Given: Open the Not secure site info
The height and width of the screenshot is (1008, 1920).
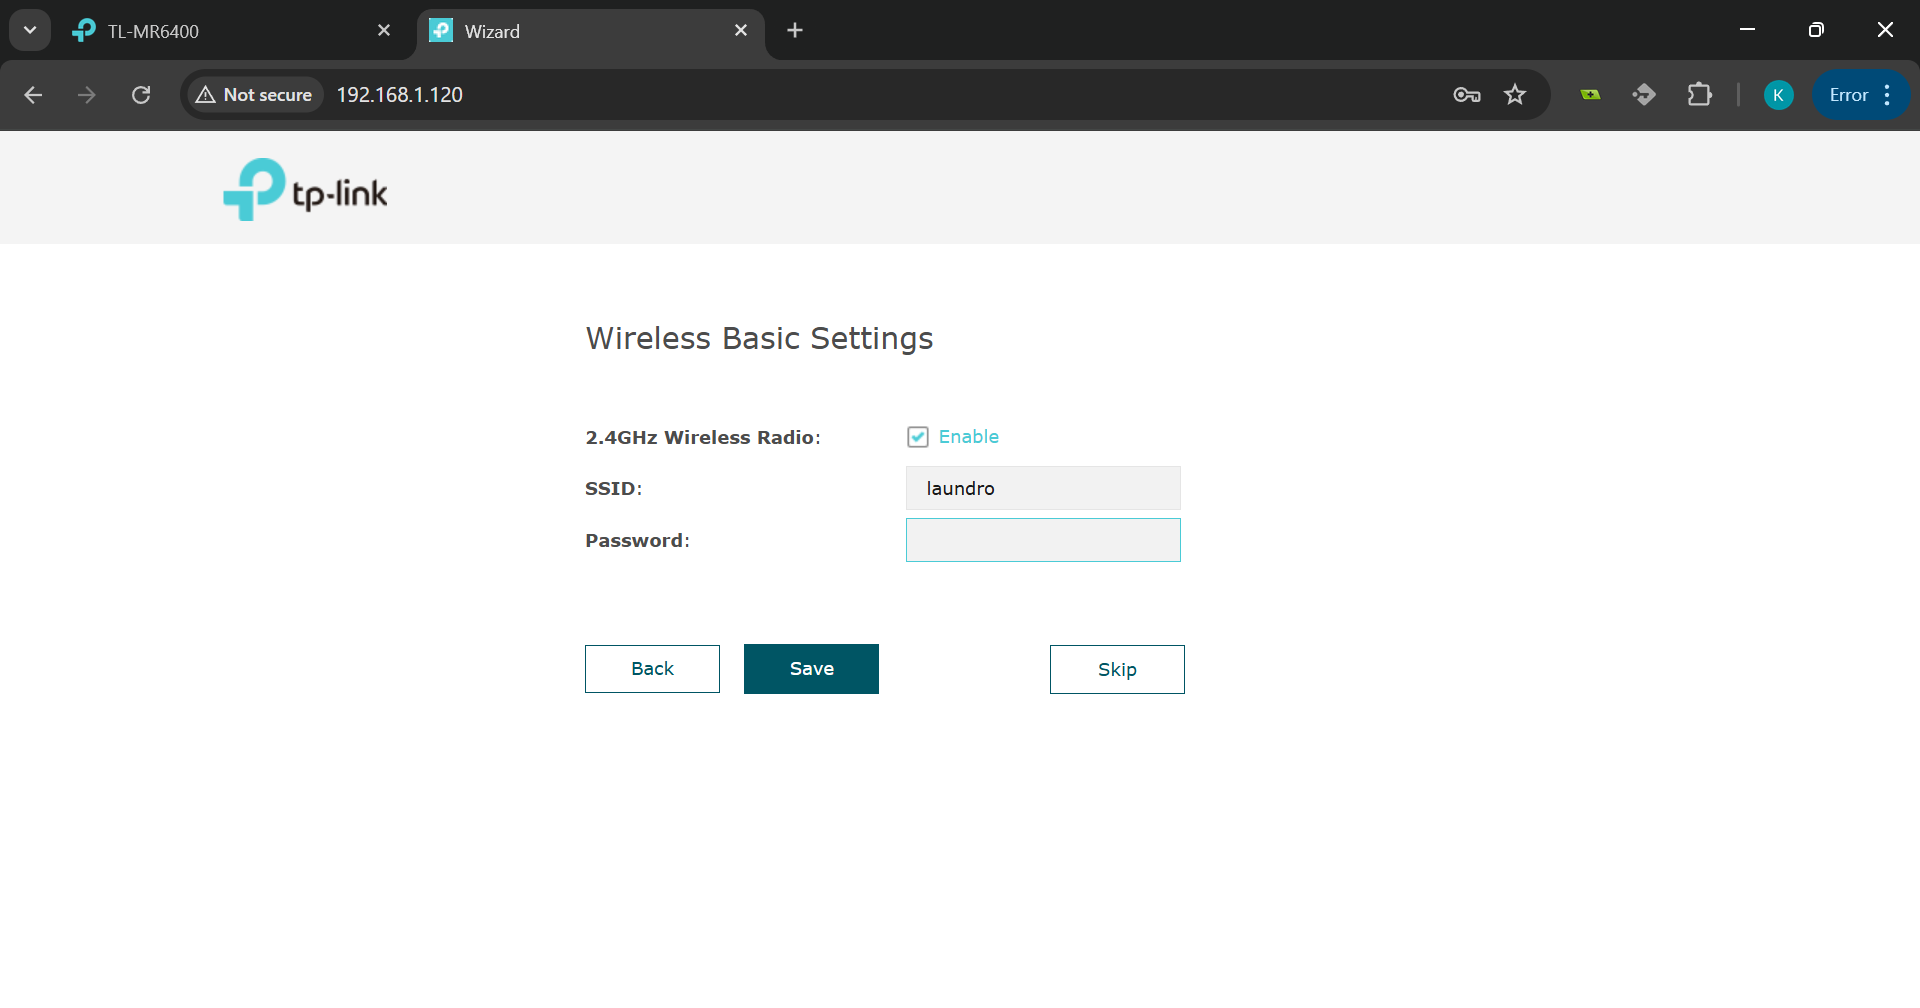Looking at the screenshot, I should 255,95.
